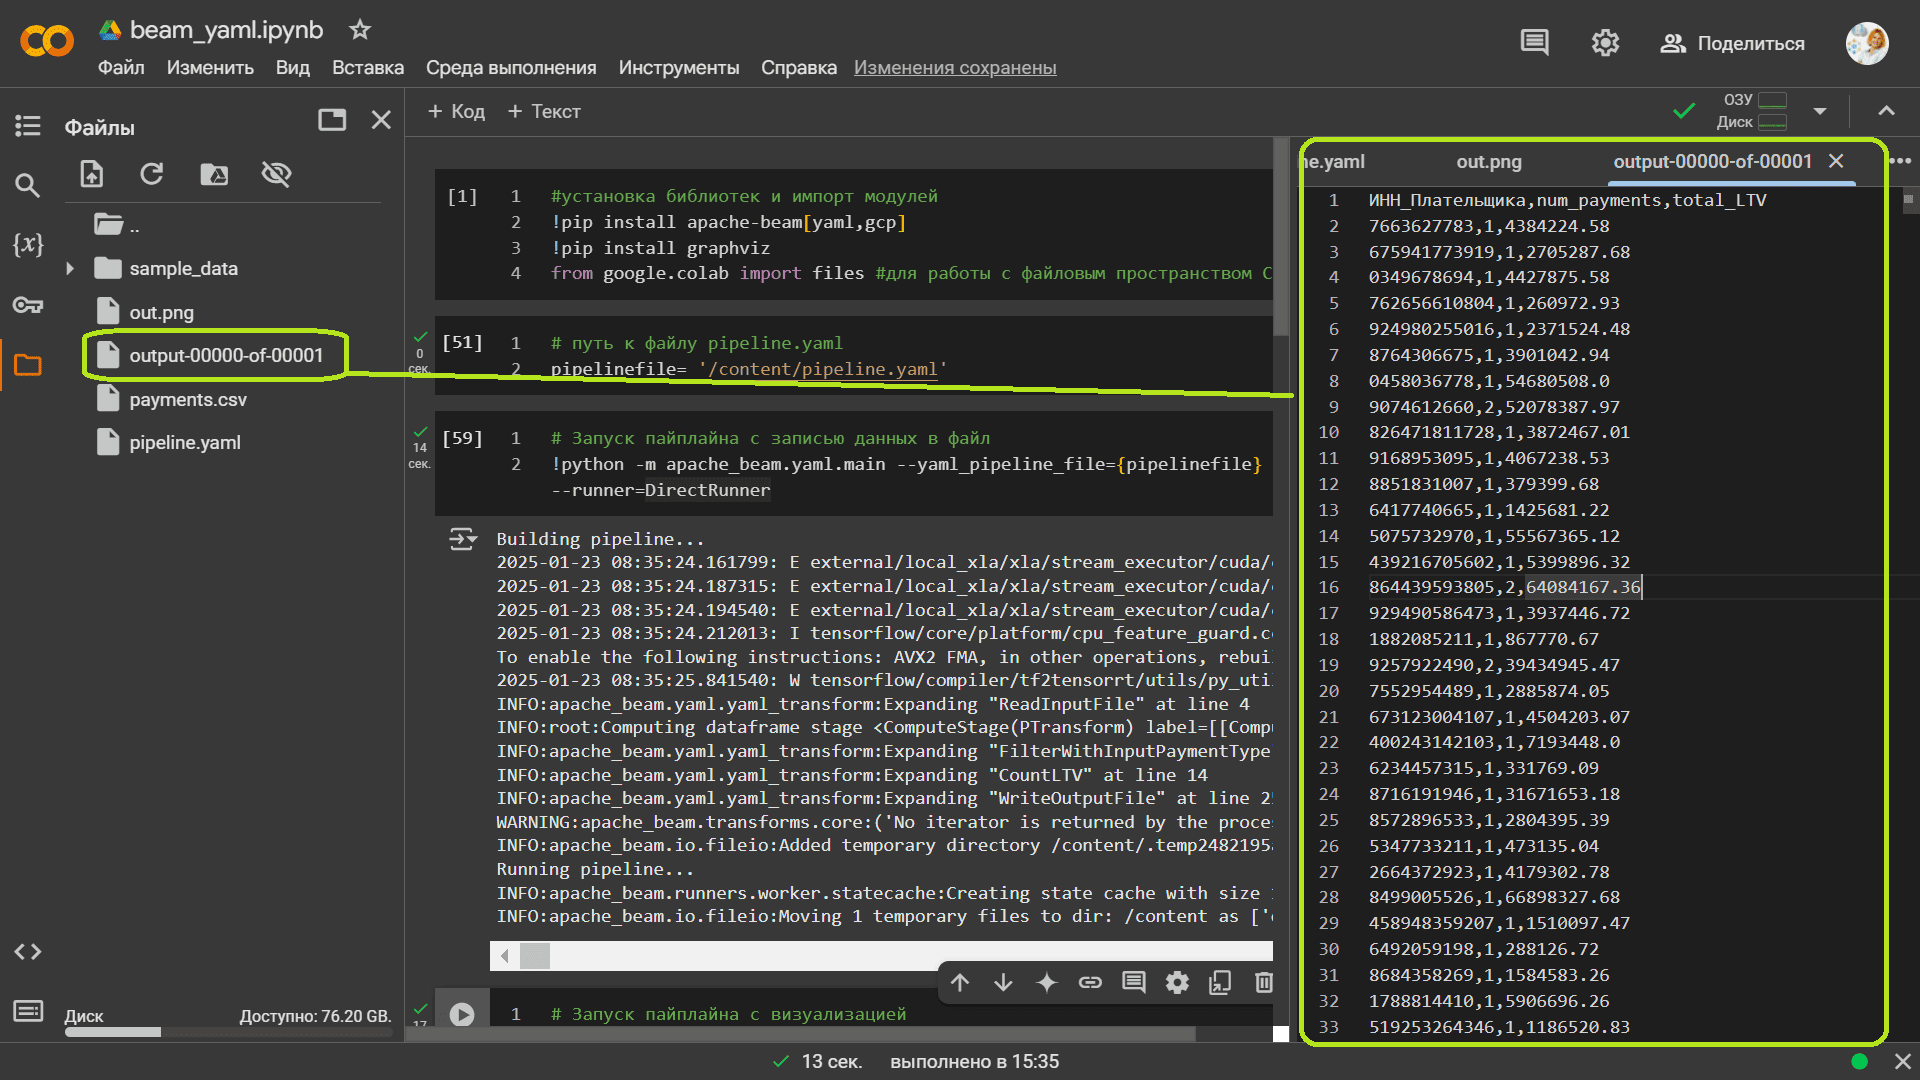Add a new code cell with Код

(x=456, y=111)
